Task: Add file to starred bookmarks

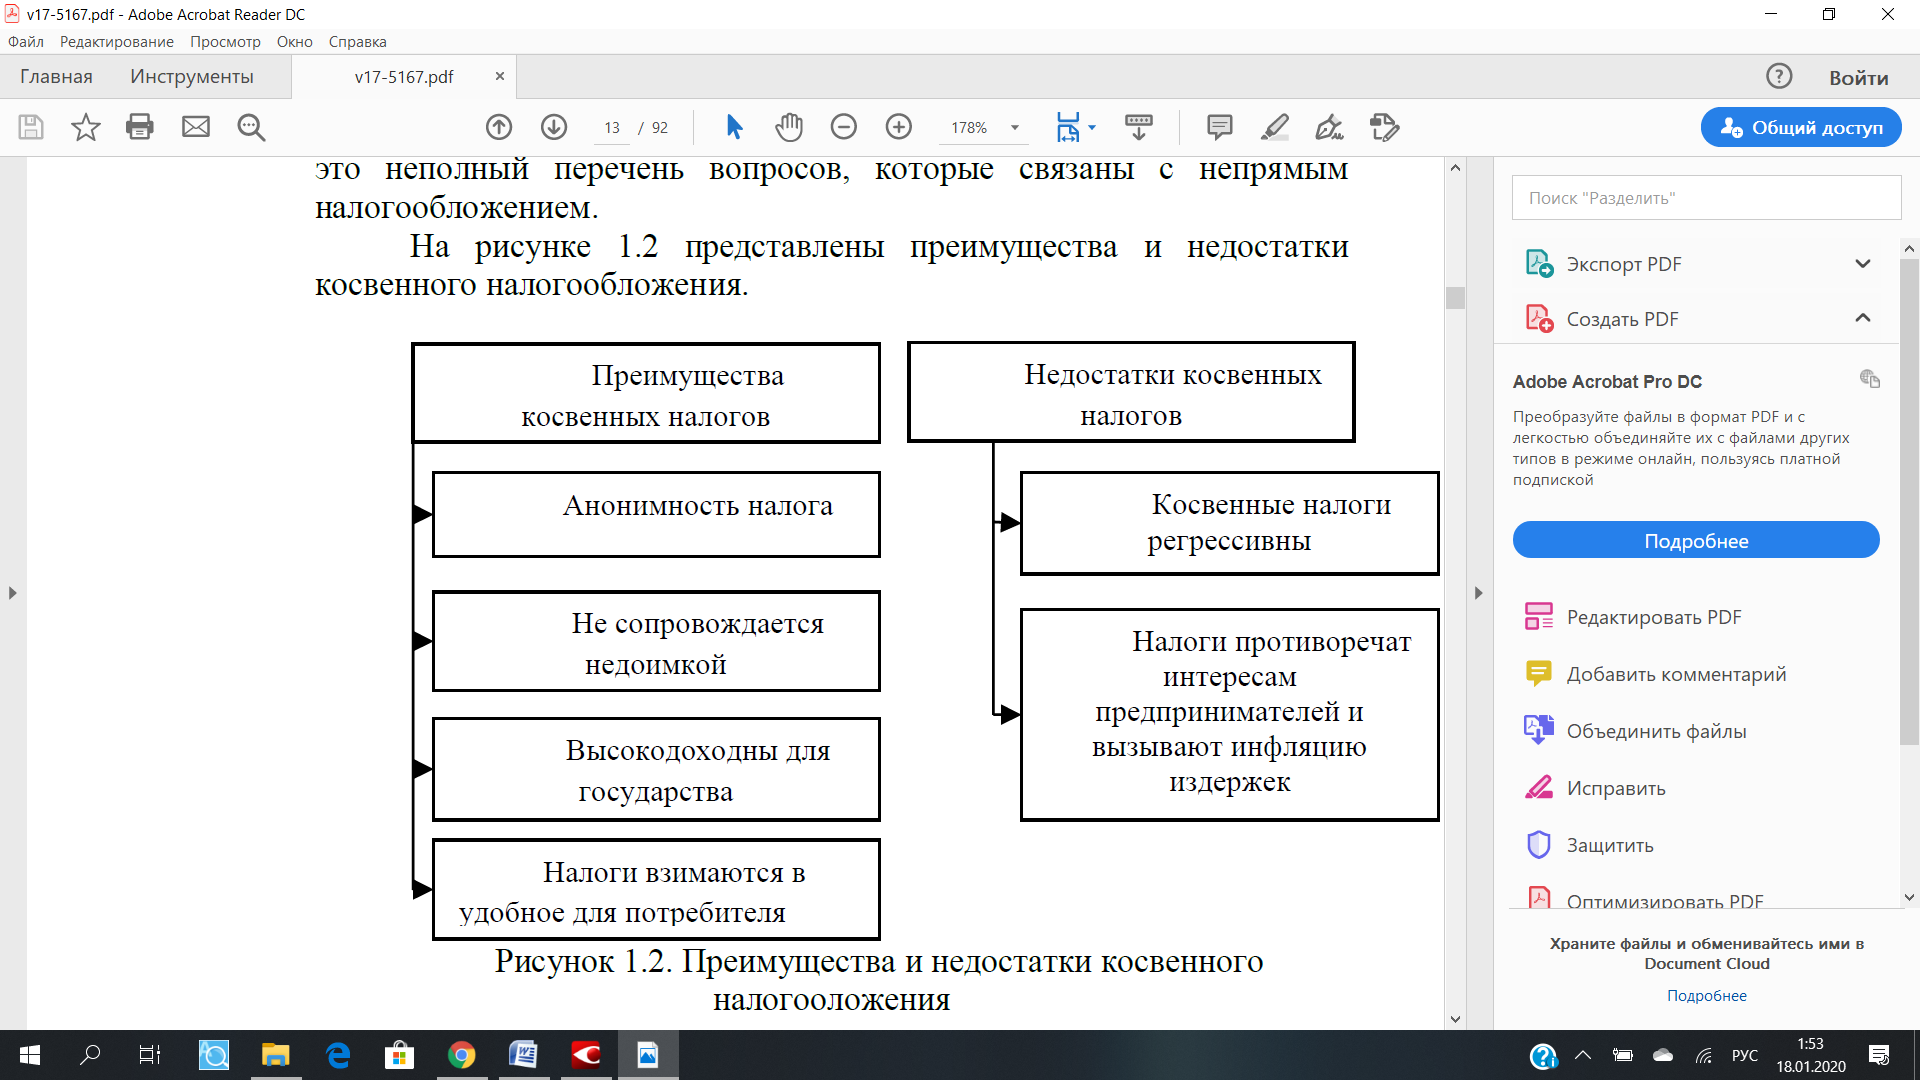Action: (x=86, y=127)
